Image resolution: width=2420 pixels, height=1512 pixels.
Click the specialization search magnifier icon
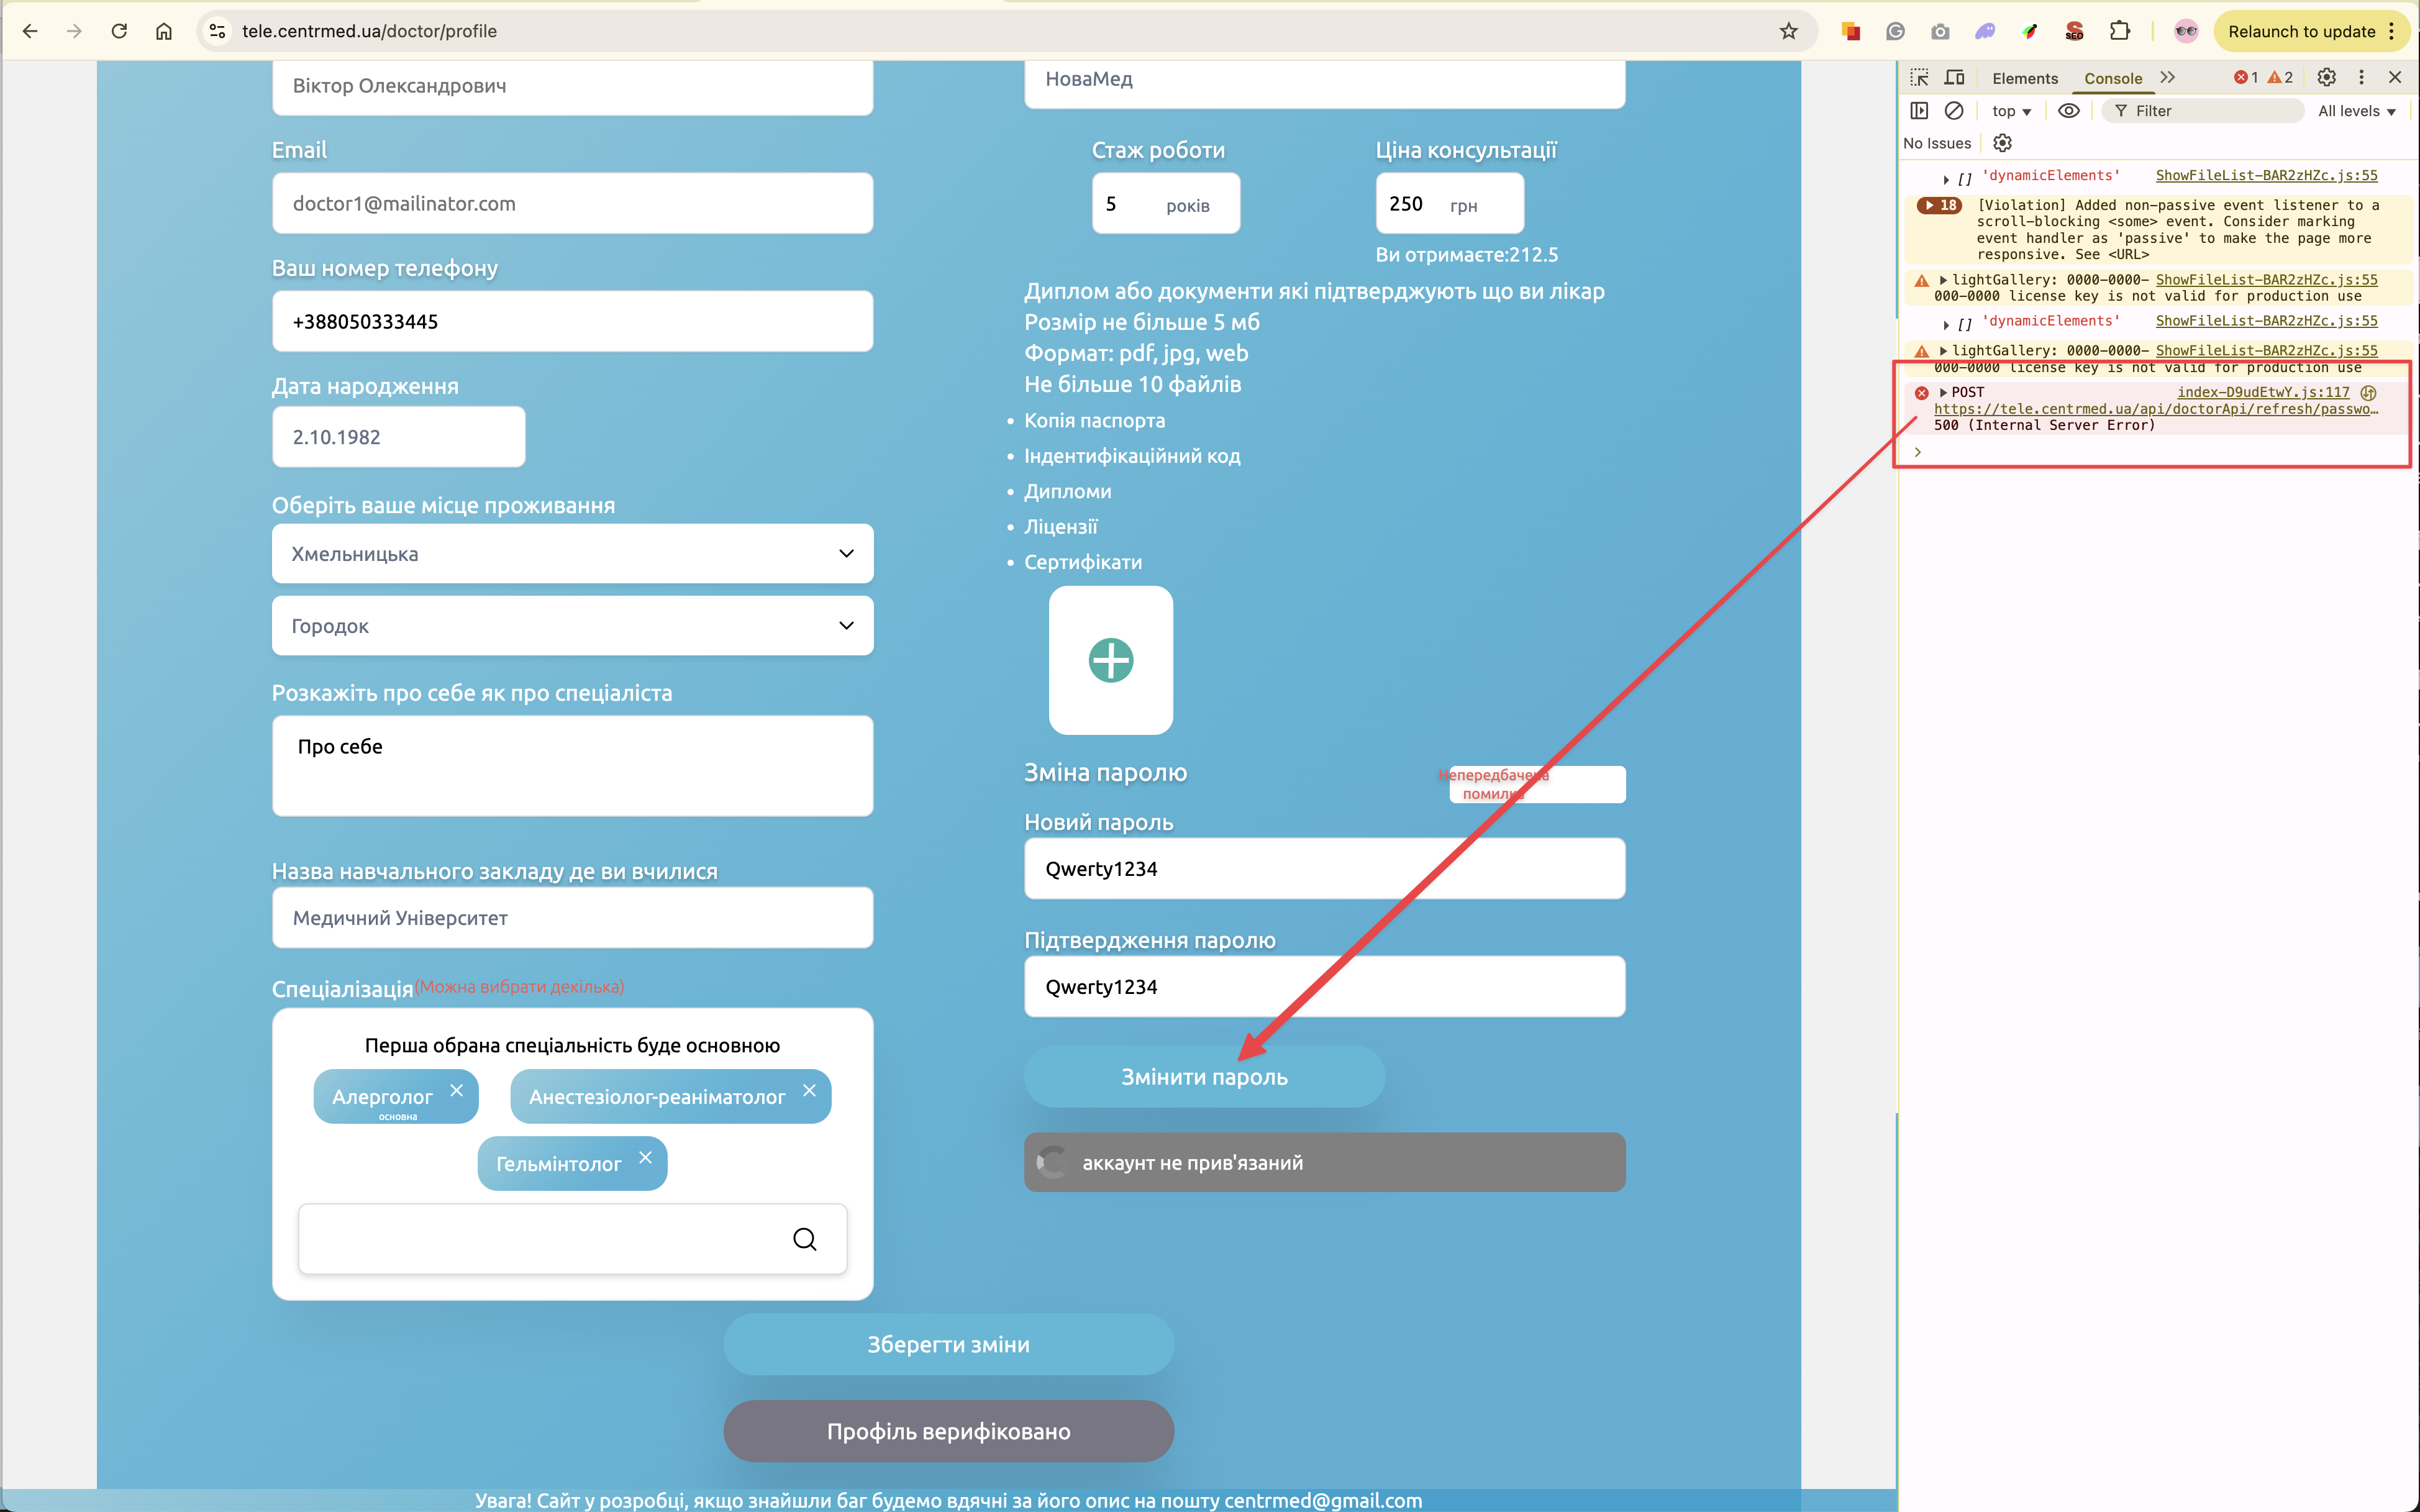(804, 1239)
